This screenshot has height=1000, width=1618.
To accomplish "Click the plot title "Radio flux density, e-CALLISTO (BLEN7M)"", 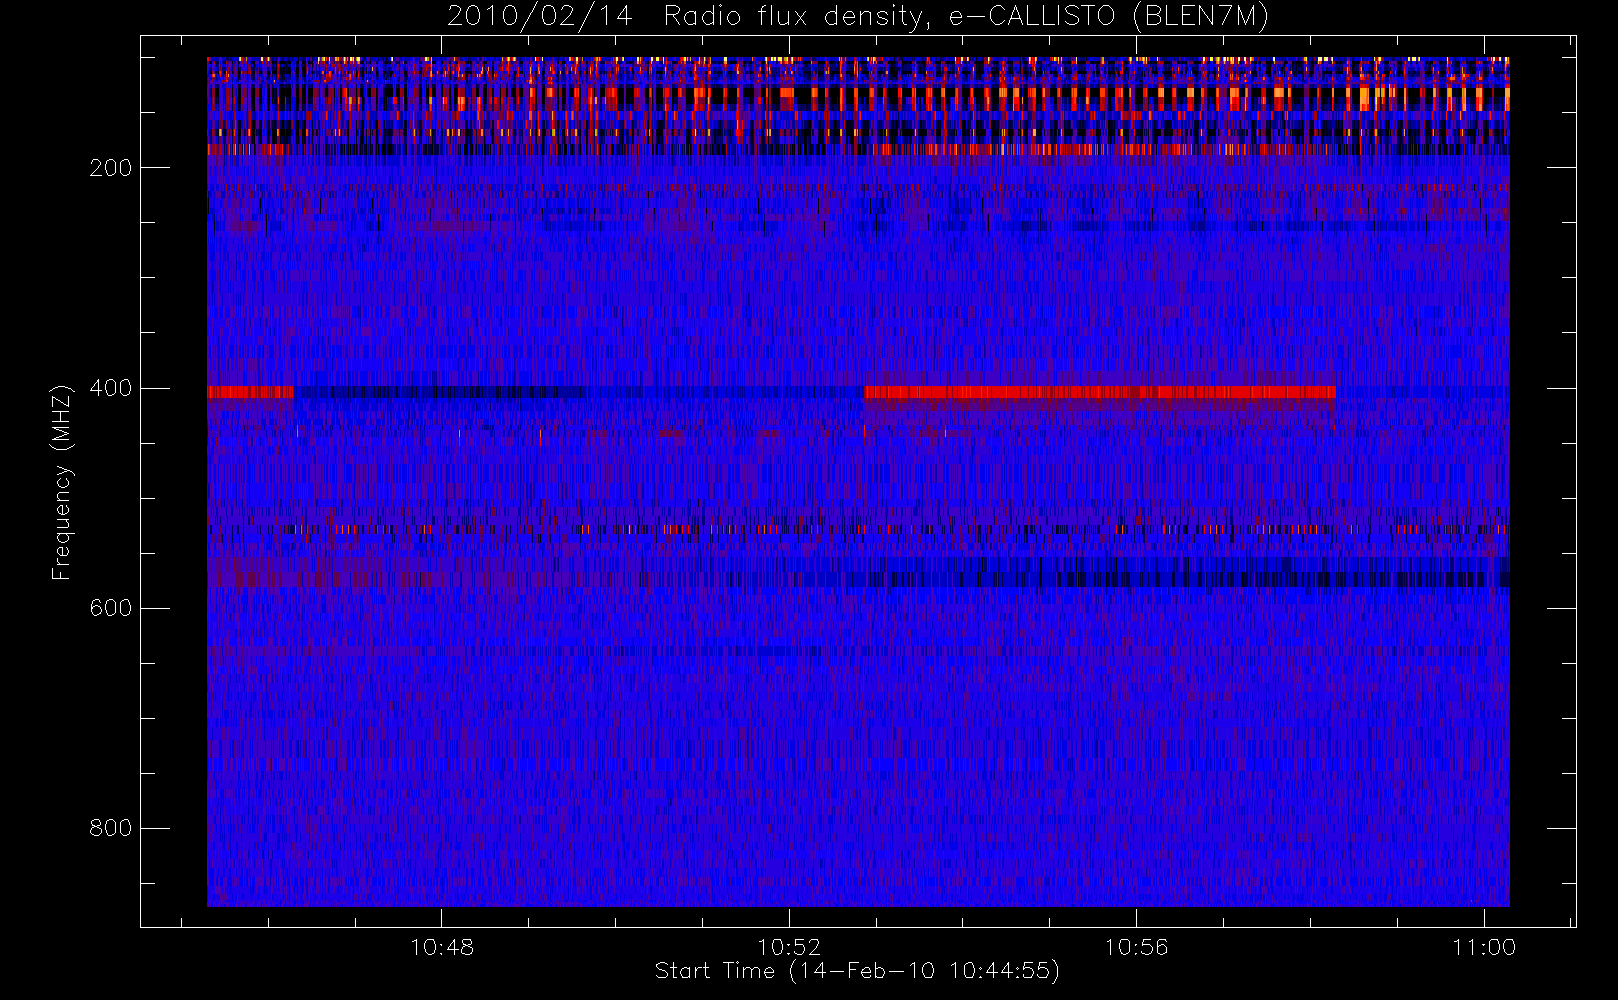I will (966, 16).
